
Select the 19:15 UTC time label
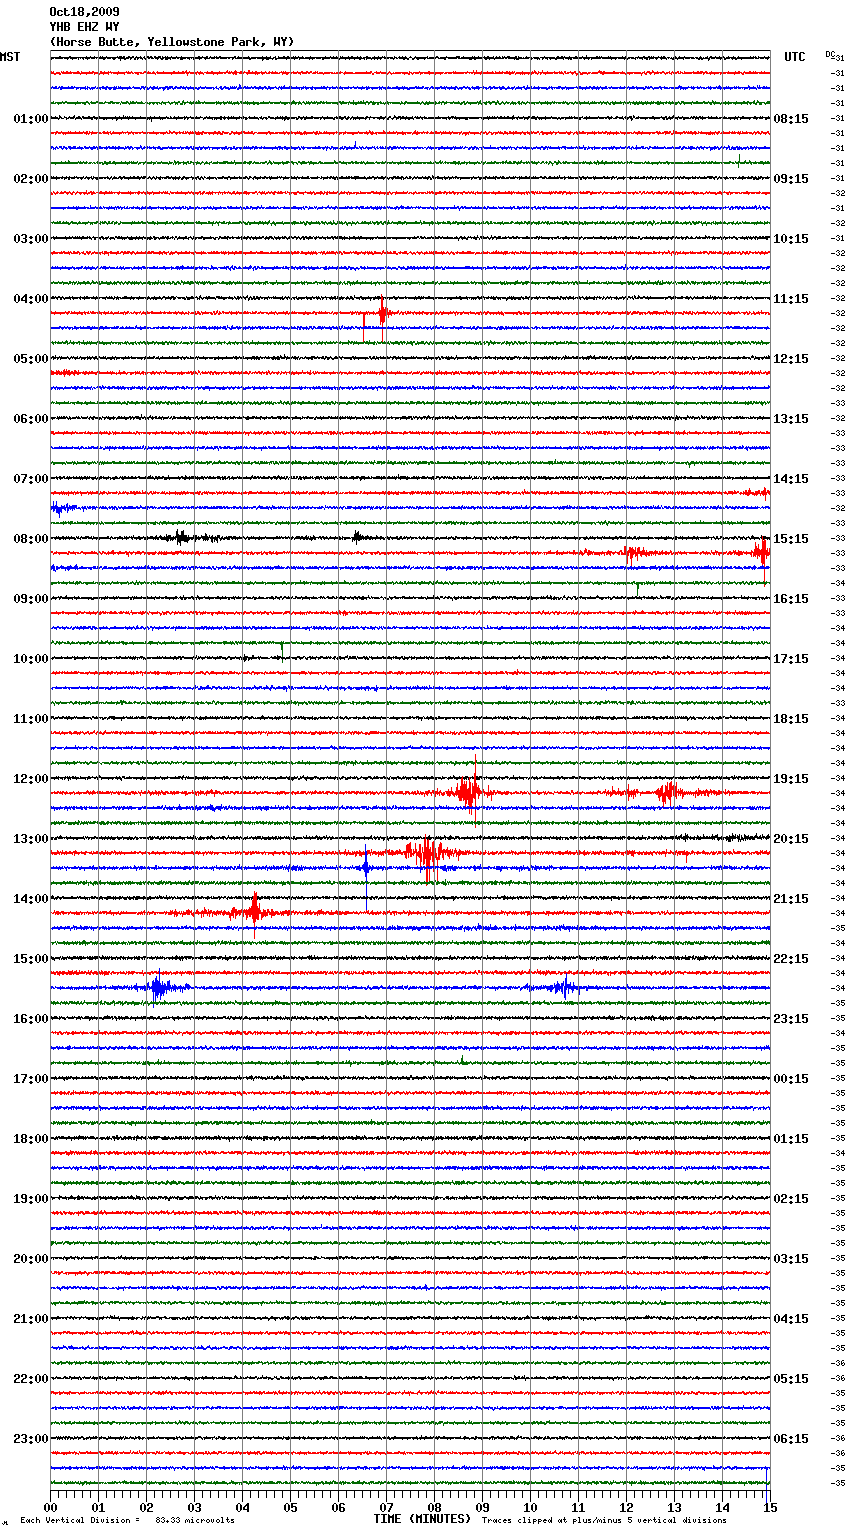tap(791, 779)
